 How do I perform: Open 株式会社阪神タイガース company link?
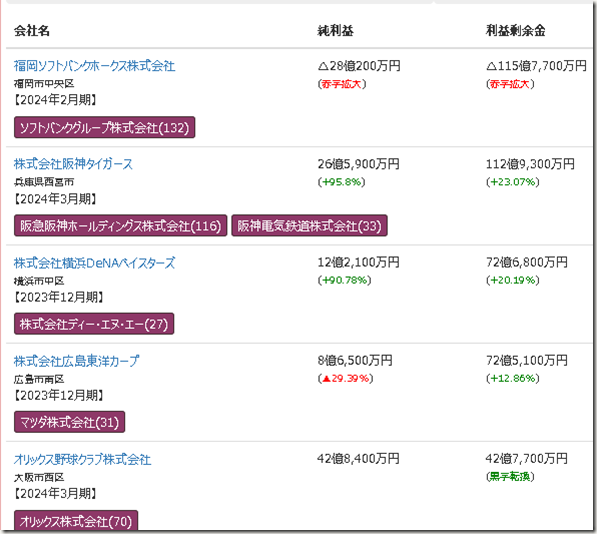click(73, 164)
